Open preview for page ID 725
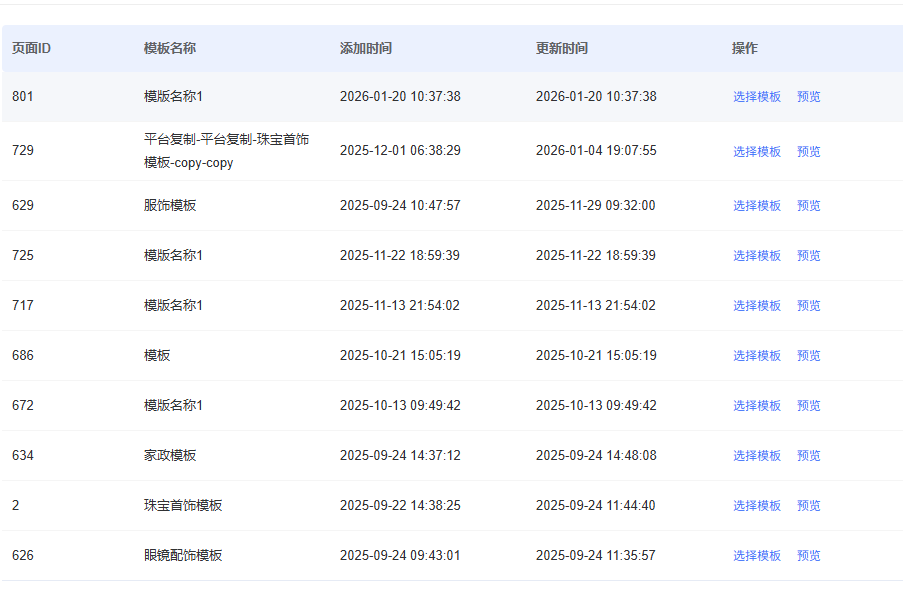903x591 pixels. (808, 256)
